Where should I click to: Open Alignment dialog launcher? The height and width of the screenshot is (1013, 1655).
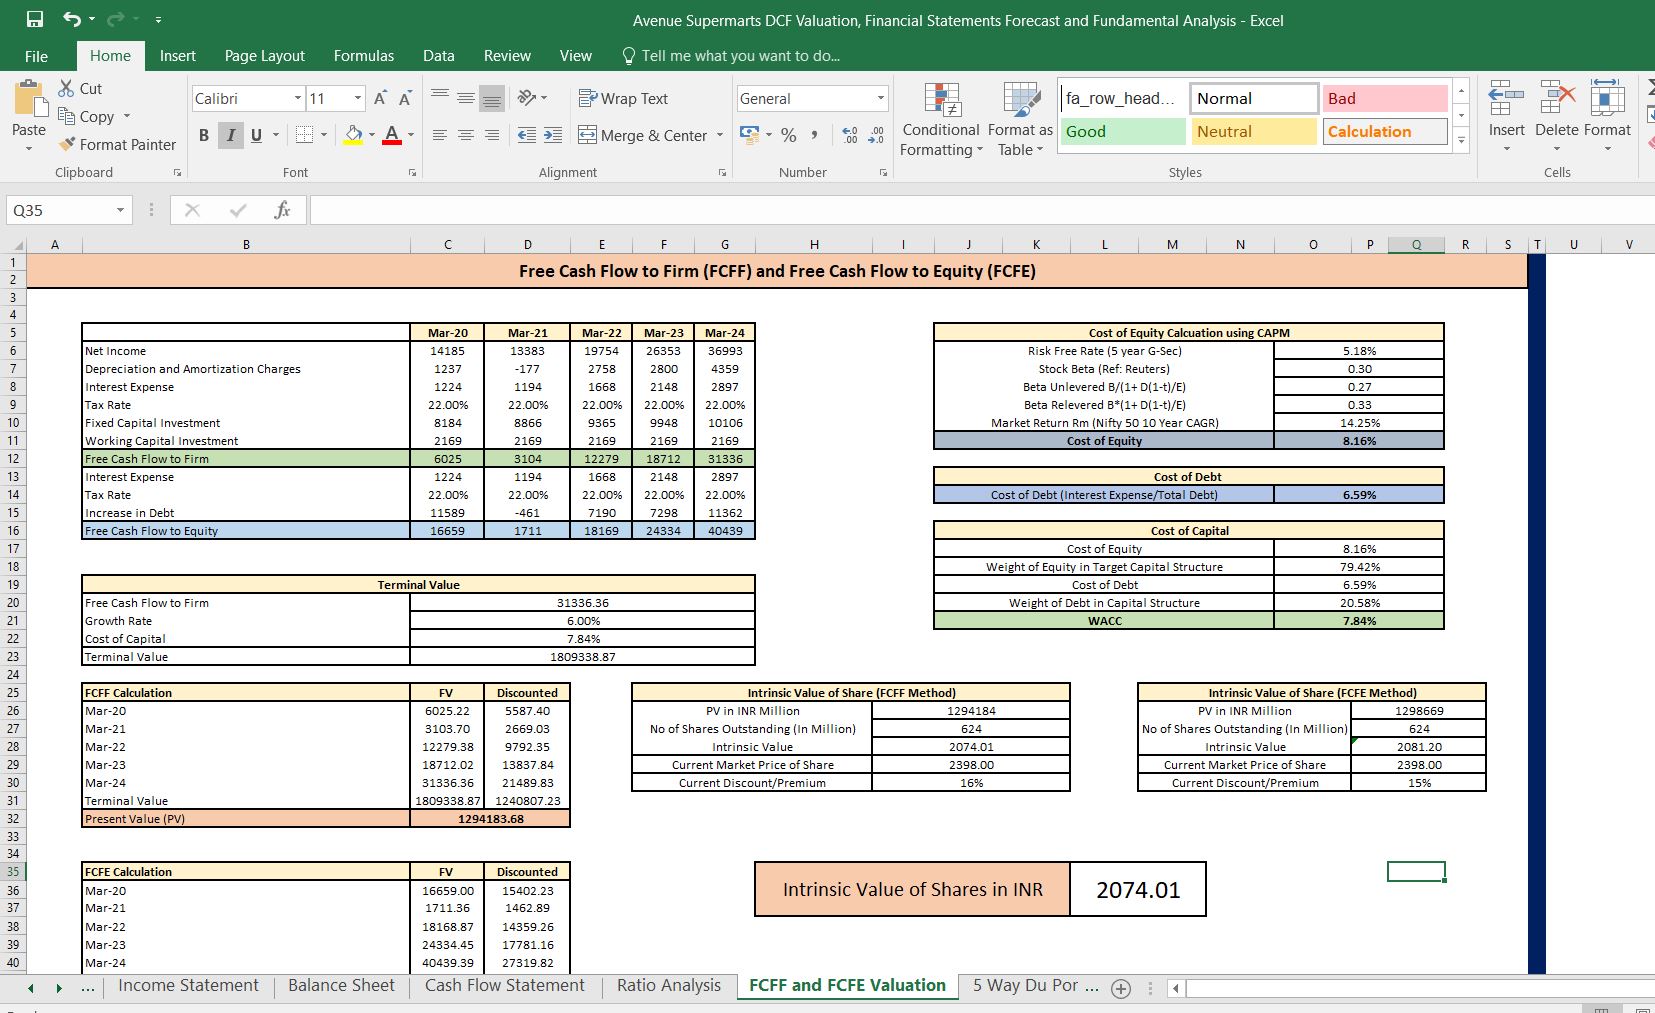(x=722, y=173)
